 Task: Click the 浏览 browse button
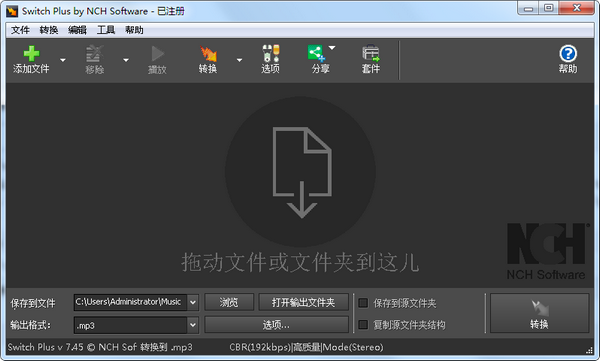tap(229, 302)
